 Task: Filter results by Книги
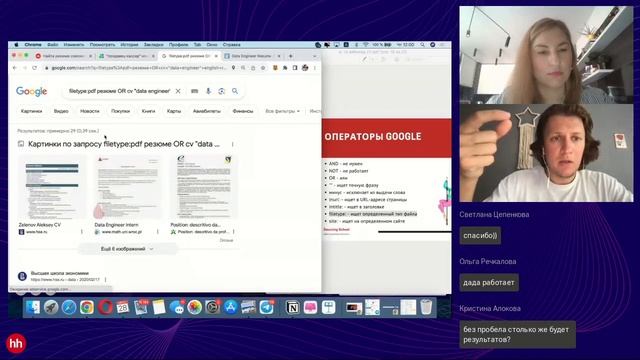[148, 111]
